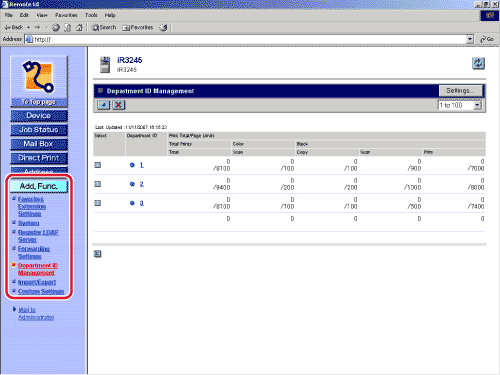Click the blue bullet icon beside ID 2
This screenshot has height=375, width=500.
tap(132, 184)
